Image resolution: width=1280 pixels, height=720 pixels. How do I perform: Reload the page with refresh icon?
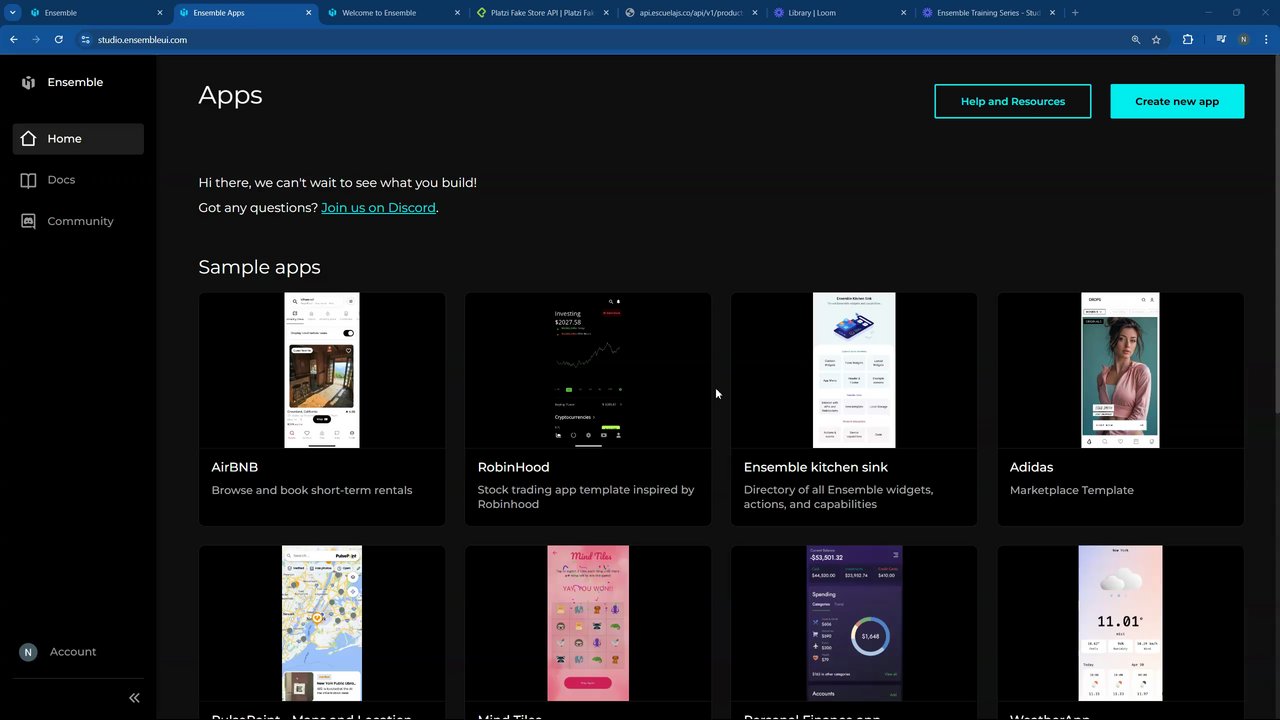click(59, 40)
